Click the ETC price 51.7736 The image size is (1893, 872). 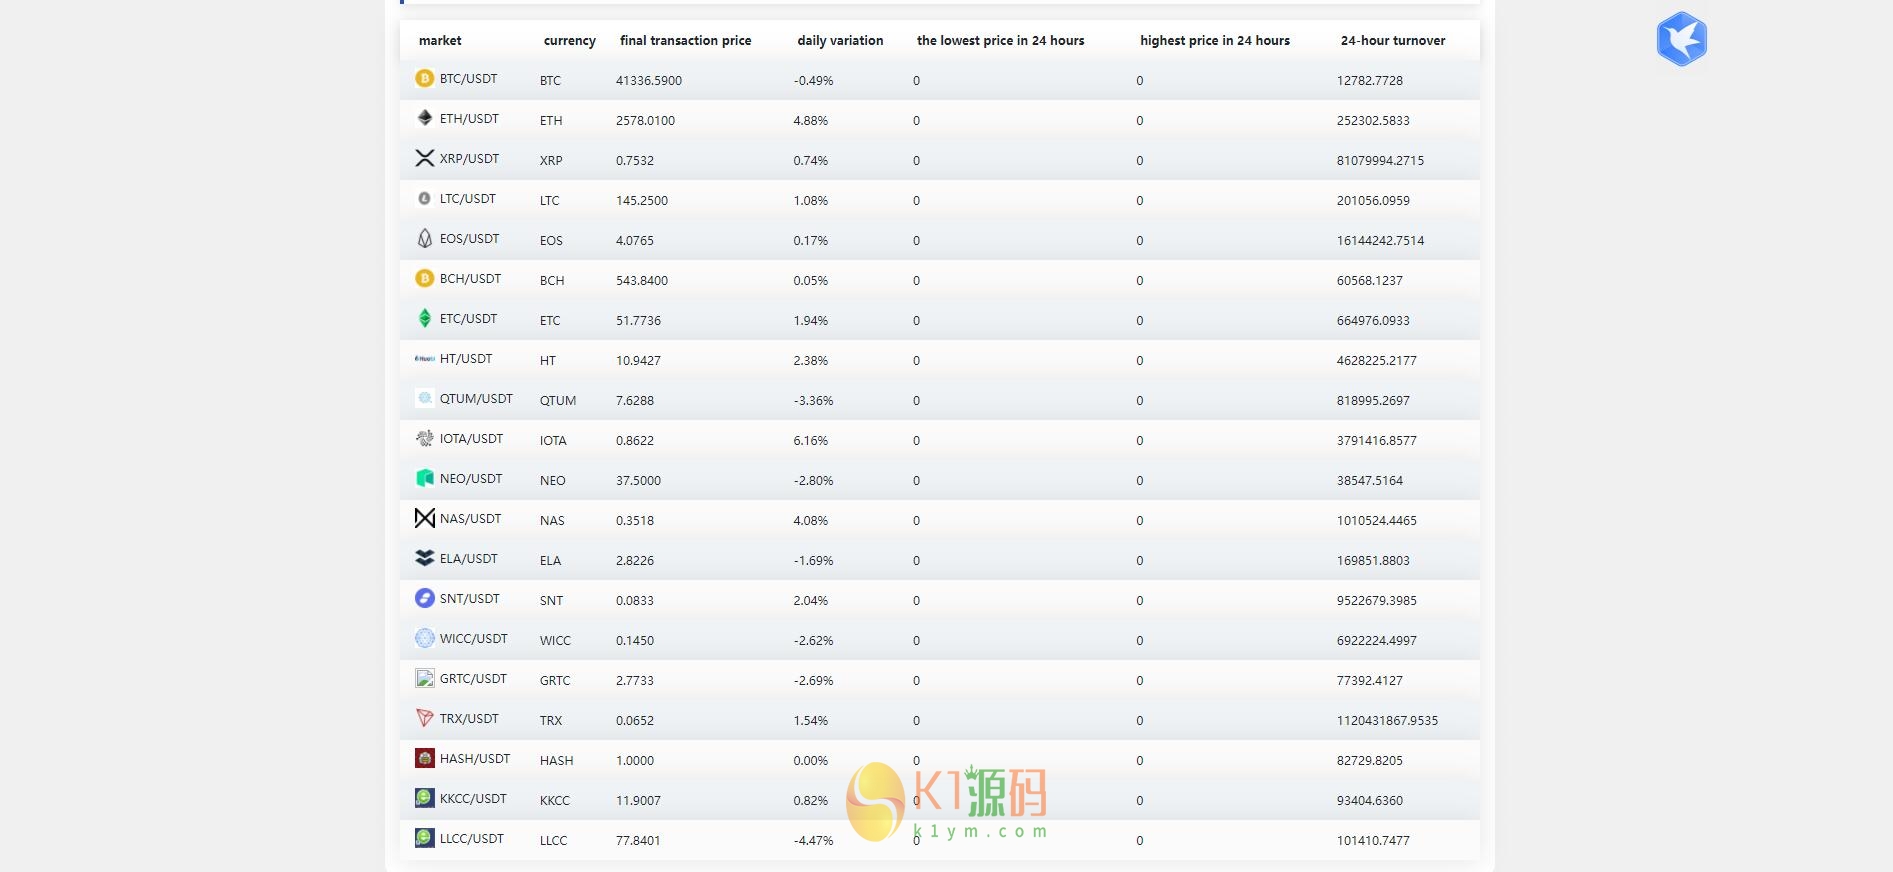pyautogui.click(x=638, y=321)
